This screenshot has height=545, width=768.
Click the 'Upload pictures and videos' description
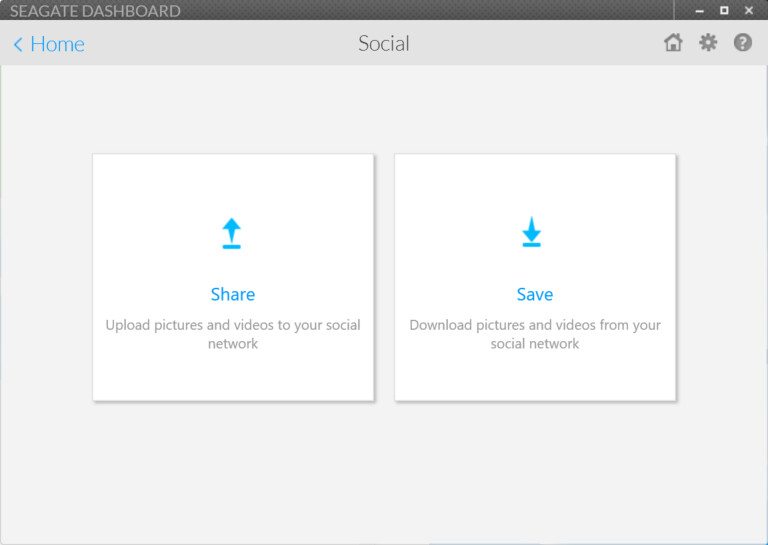coord(233,334)
